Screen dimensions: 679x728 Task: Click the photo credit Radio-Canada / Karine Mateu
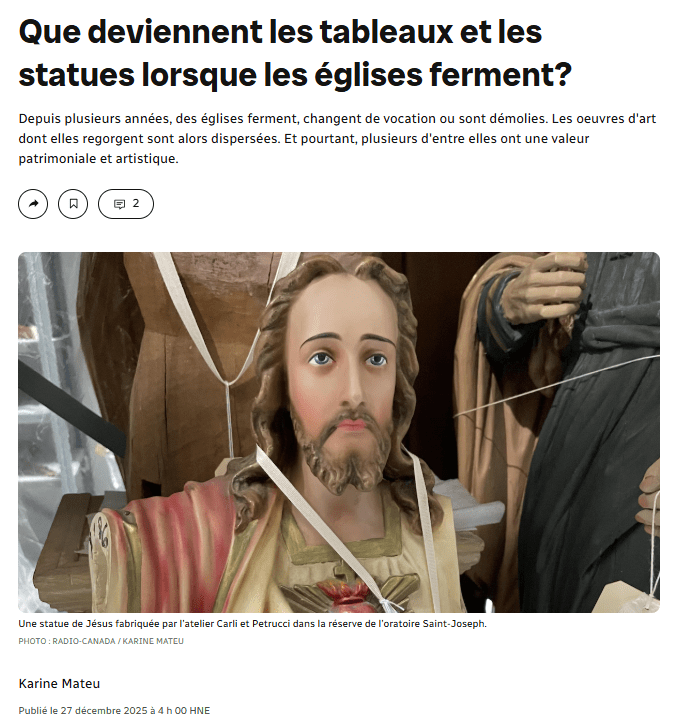tap(101, 641)
